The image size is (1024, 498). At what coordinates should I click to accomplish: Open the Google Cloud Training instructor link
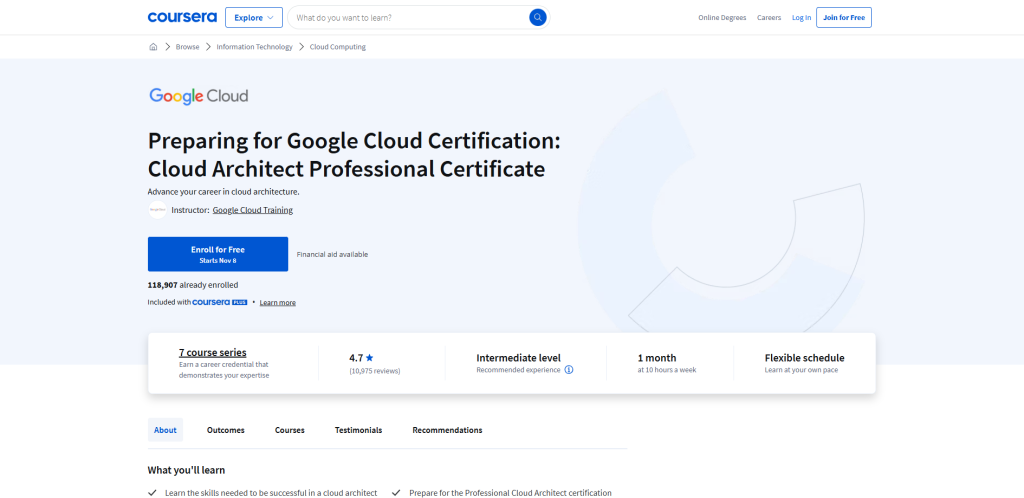point(253,210)
